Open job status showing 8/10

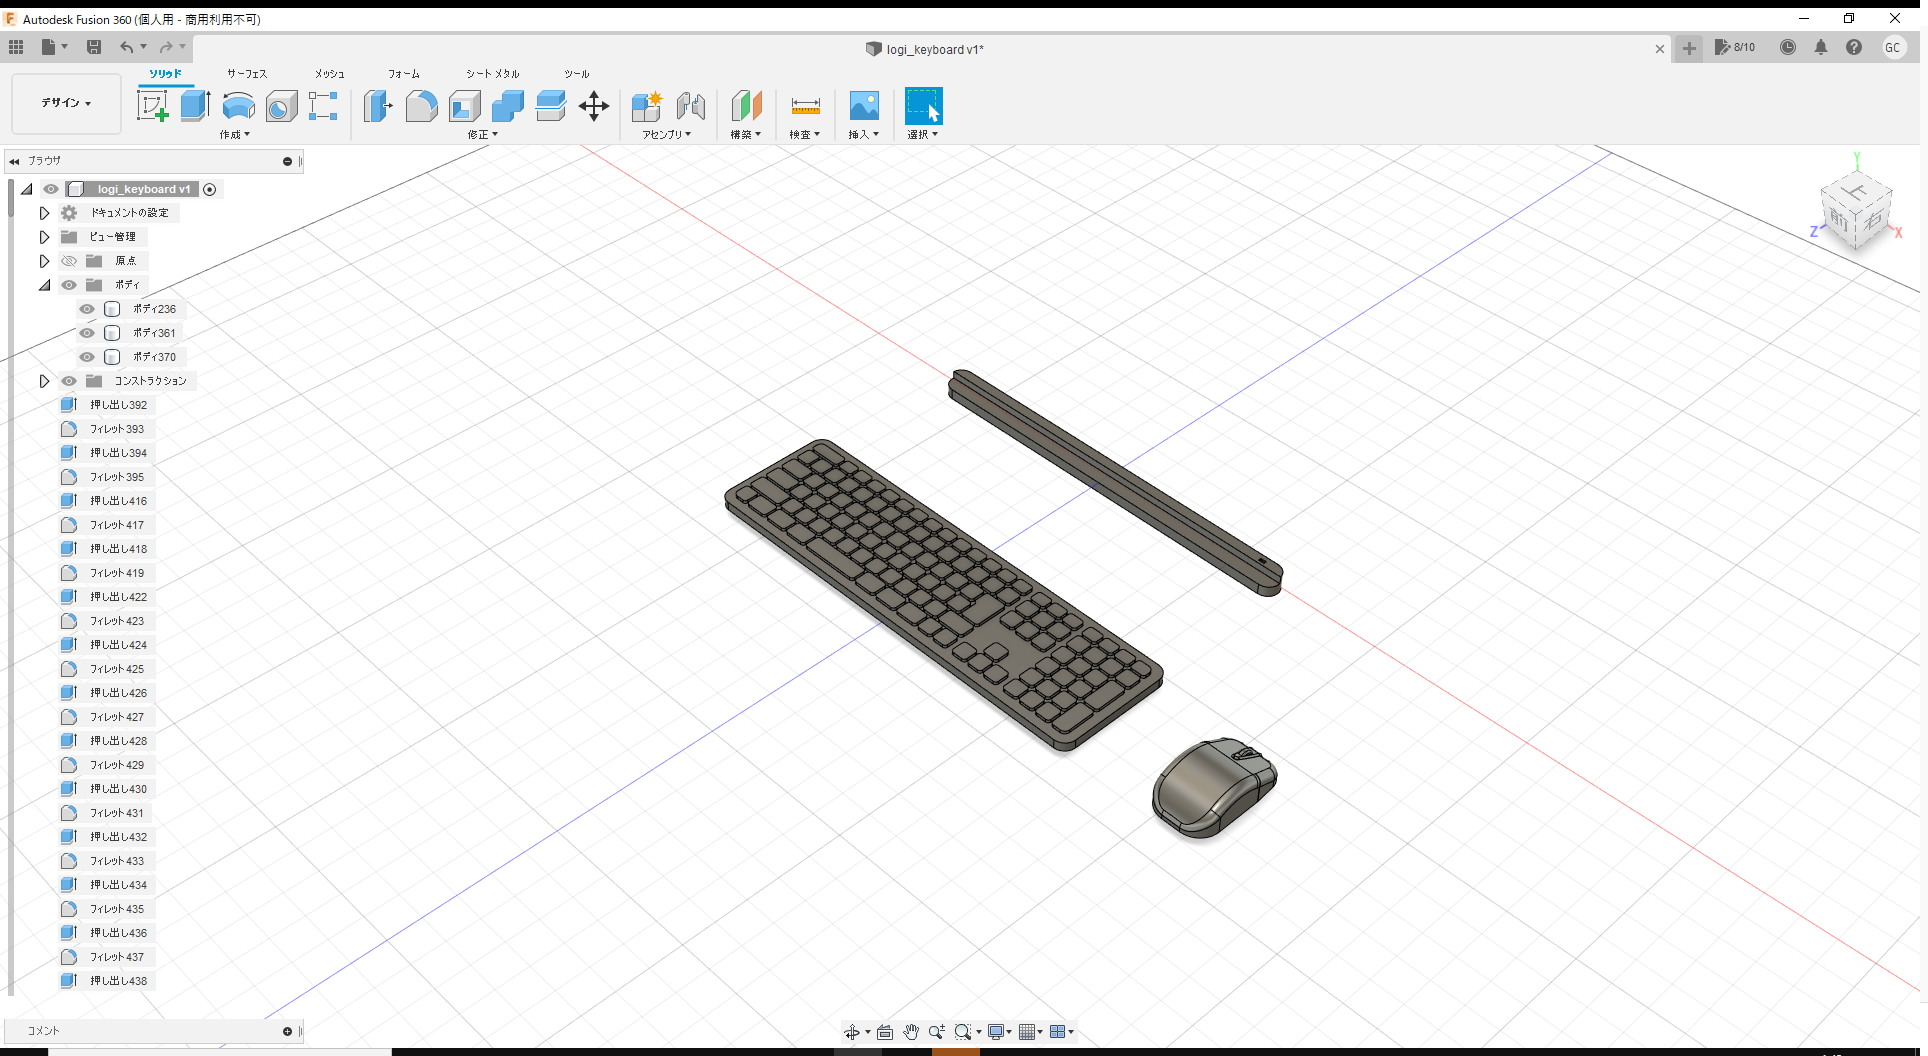coord(1736,47)
